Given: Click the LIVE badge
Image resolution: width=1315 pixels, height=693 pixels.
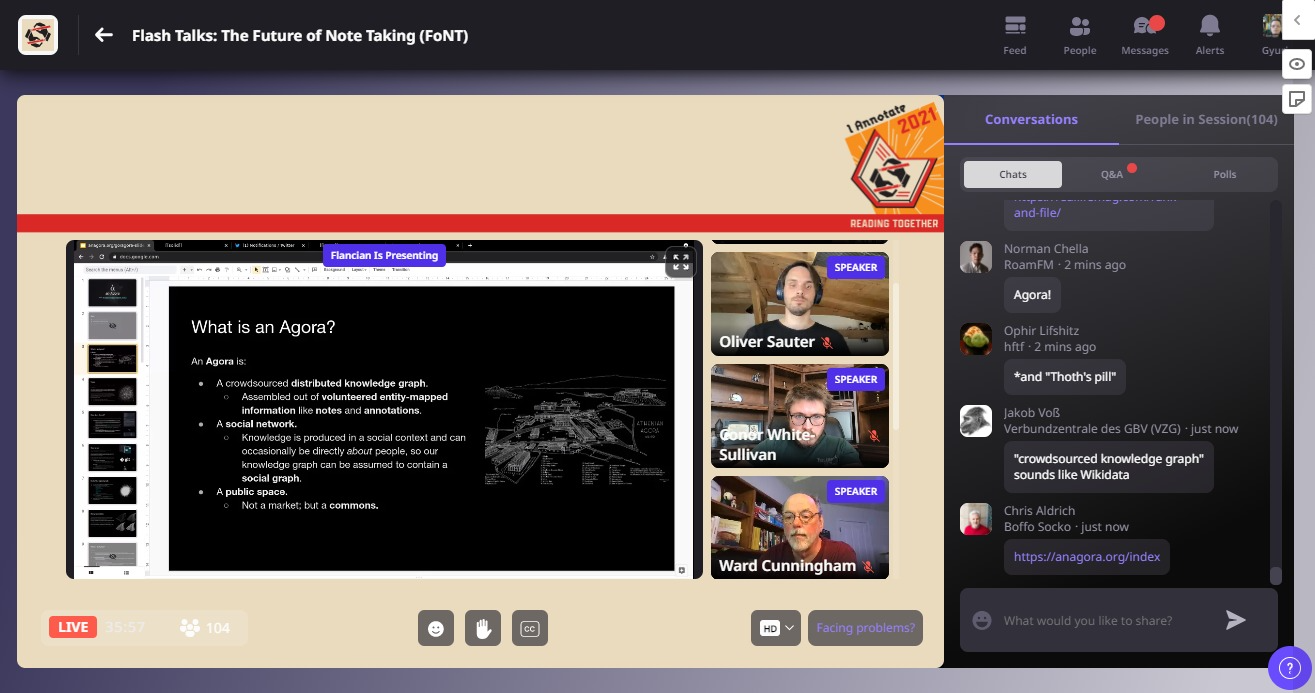Looking at the screenshot, I should [x=73, y=627].
